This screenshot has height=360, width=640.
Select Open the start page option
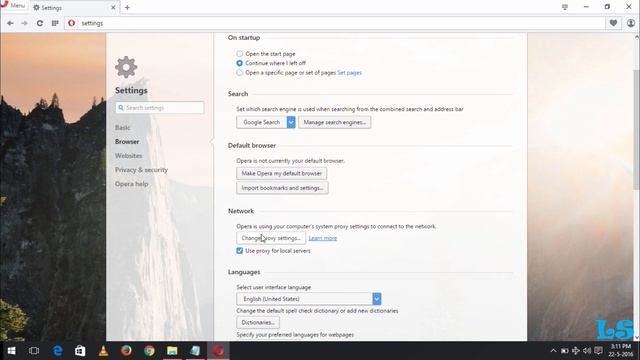pyautogui.click(x=240, y=54)
